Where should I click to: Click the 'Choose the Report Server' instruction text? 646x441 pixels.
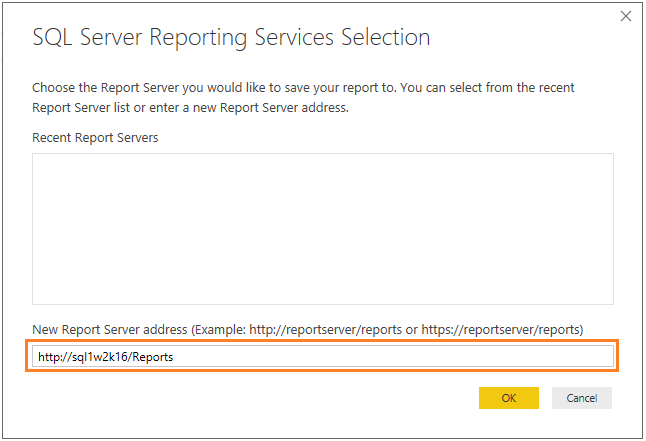pos(303,97)
